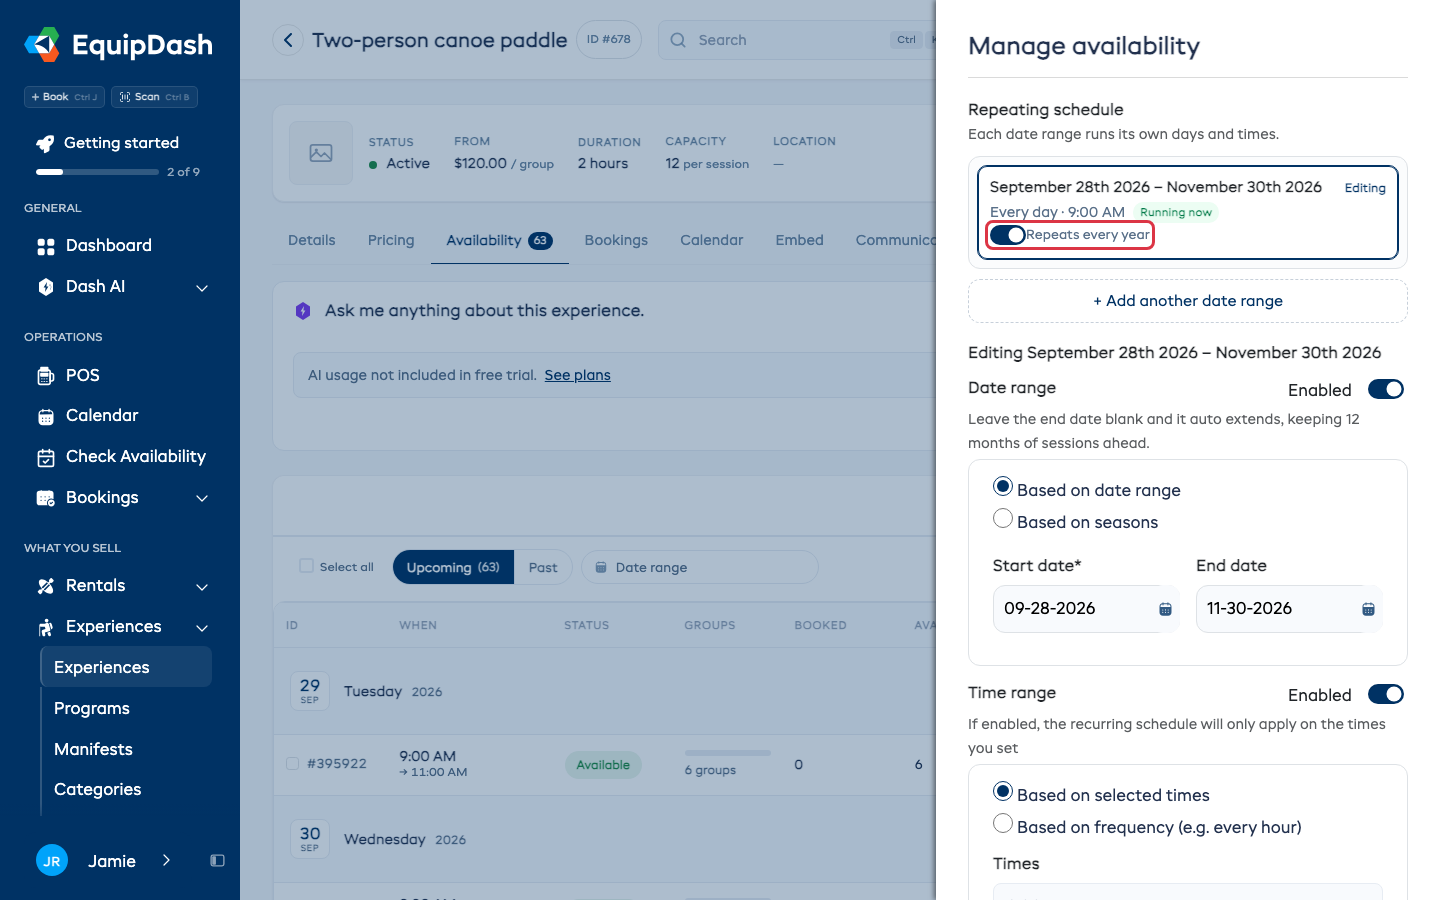Click the 6 groups capacity bar
This screenshot has height=900, width=1440.
click(x=728, y=753)
